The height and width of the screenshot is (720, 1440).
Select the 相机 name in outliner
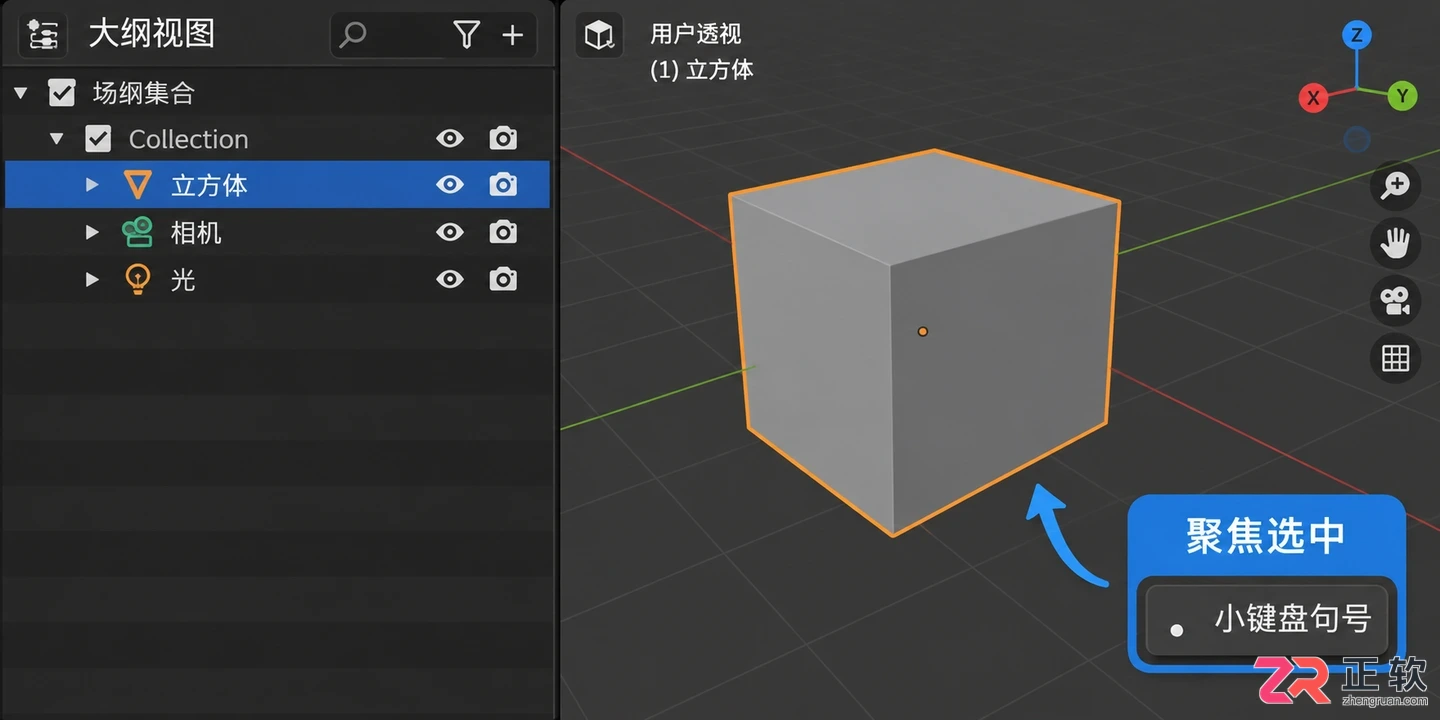tap(196, 232)
